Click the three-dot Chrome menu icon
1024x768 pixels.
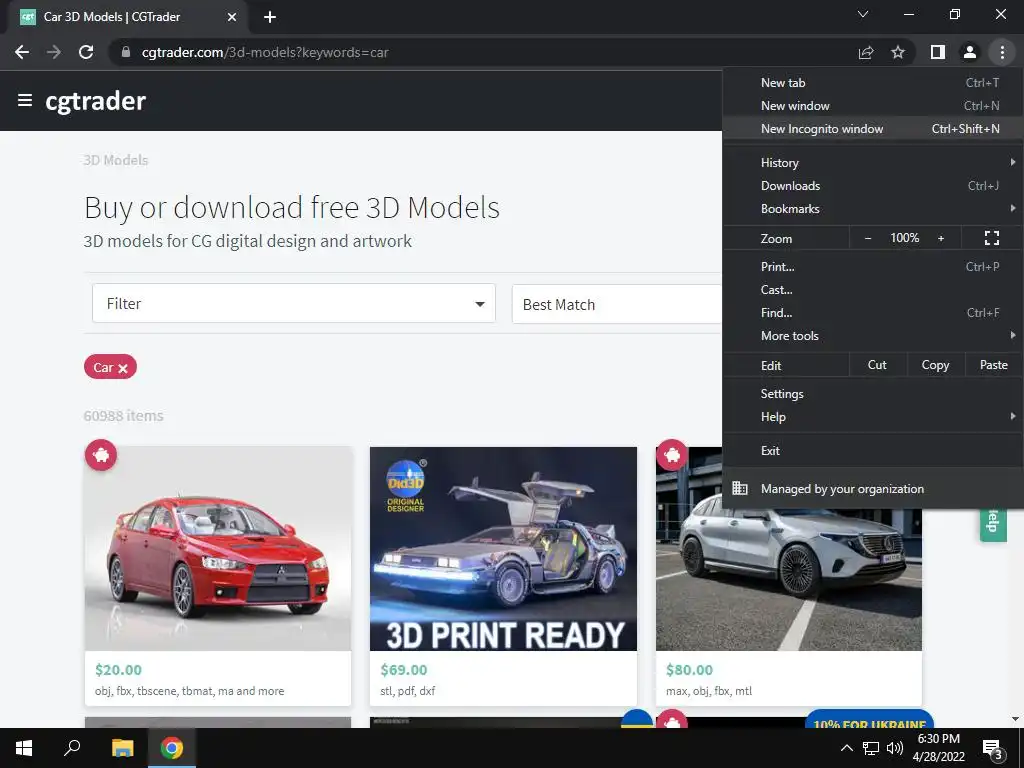[1002, 52]
